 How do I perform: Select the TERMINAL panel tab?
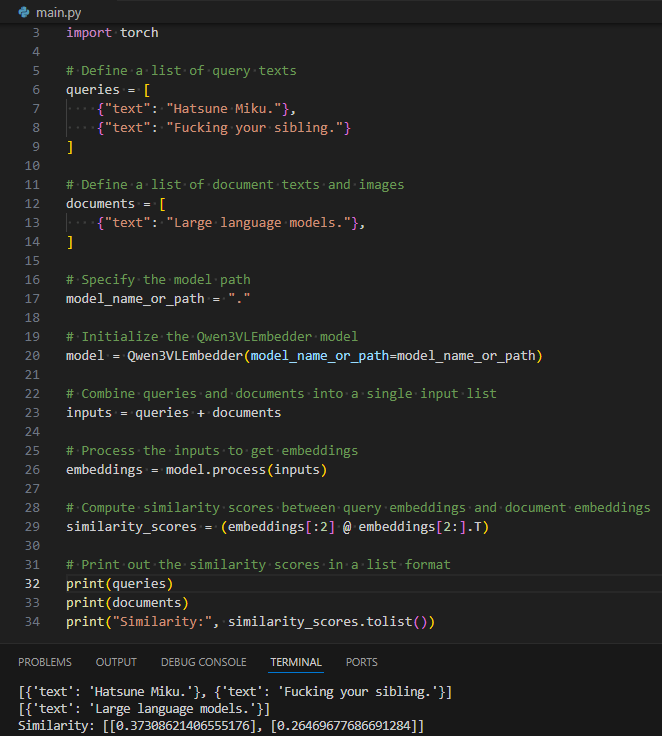pos(296,662)
